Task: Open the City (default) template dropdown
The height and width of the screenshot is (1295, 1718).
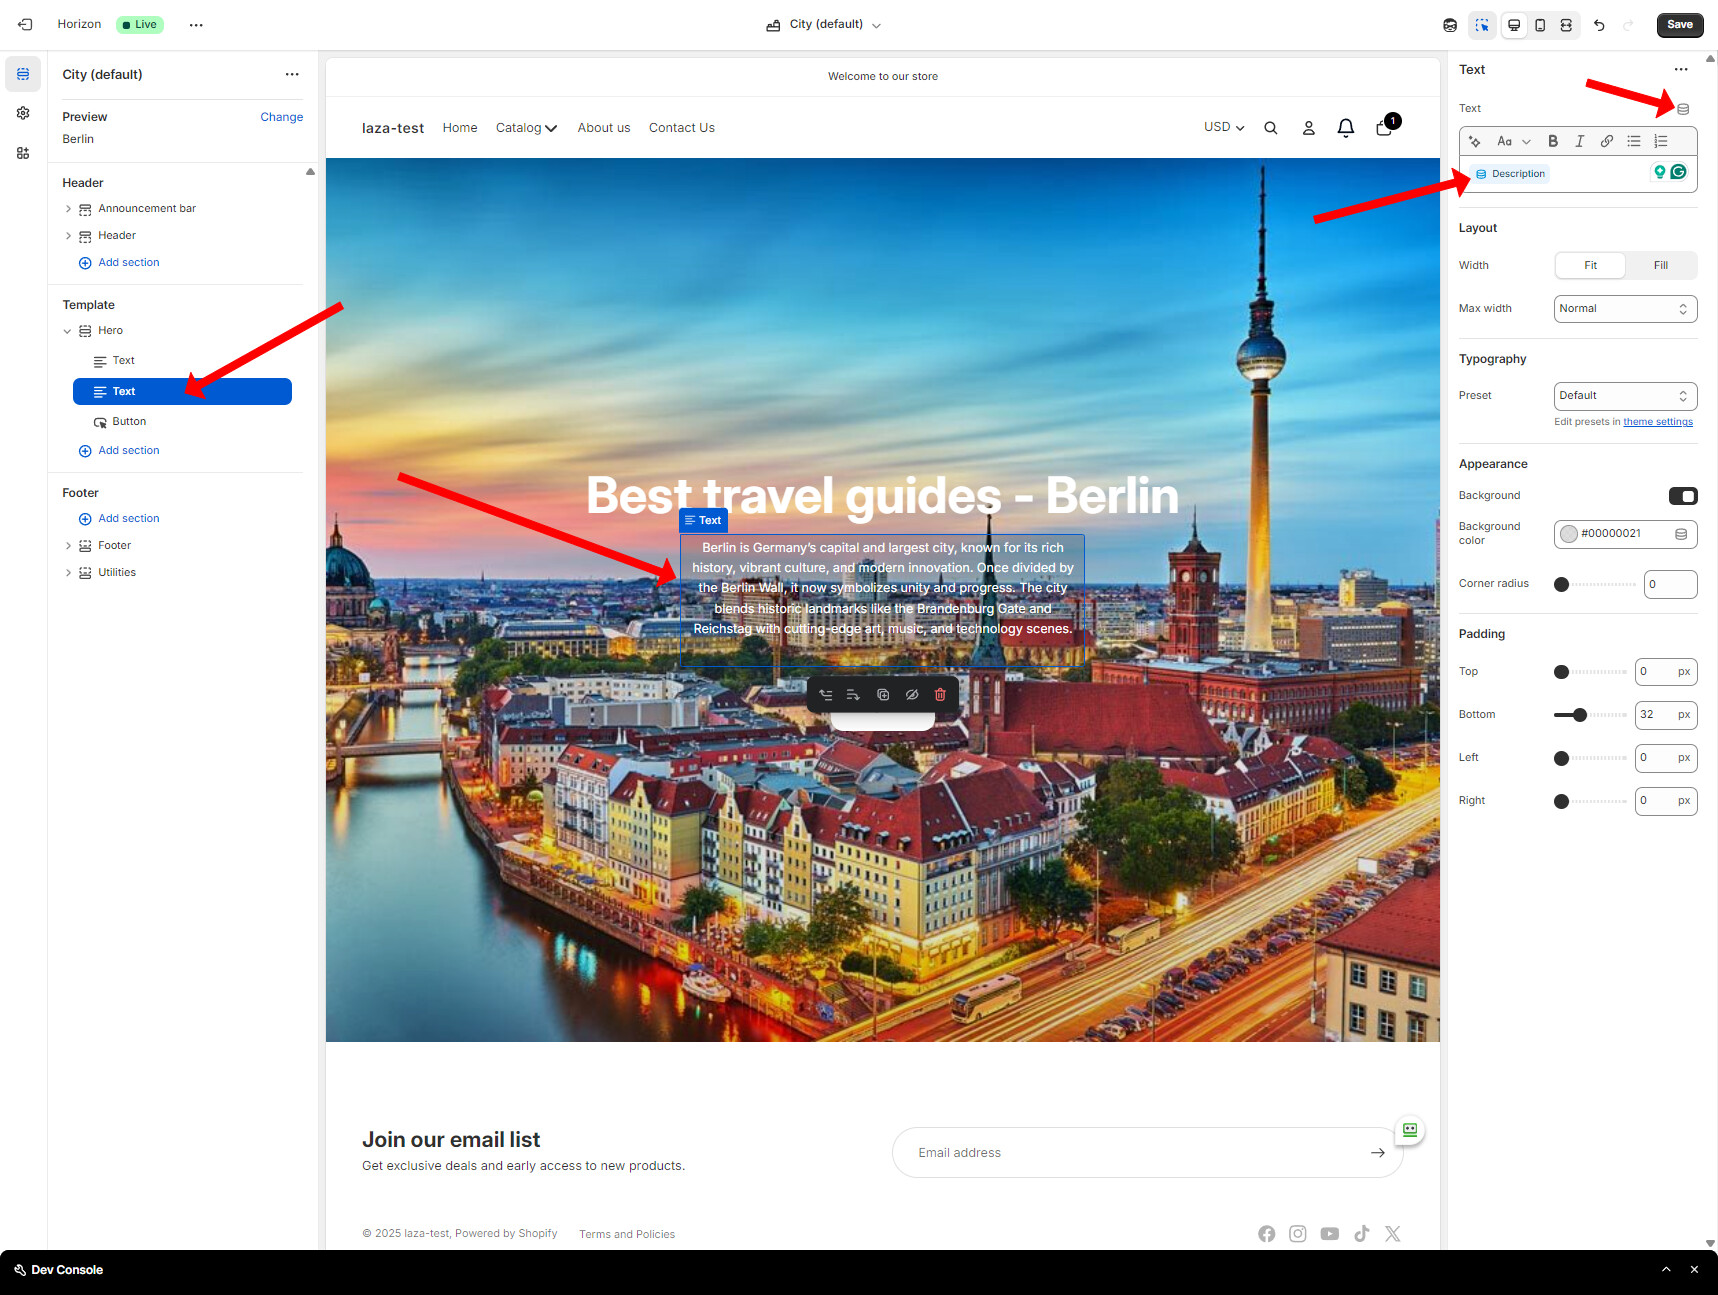Action: [x=824, y=25]
